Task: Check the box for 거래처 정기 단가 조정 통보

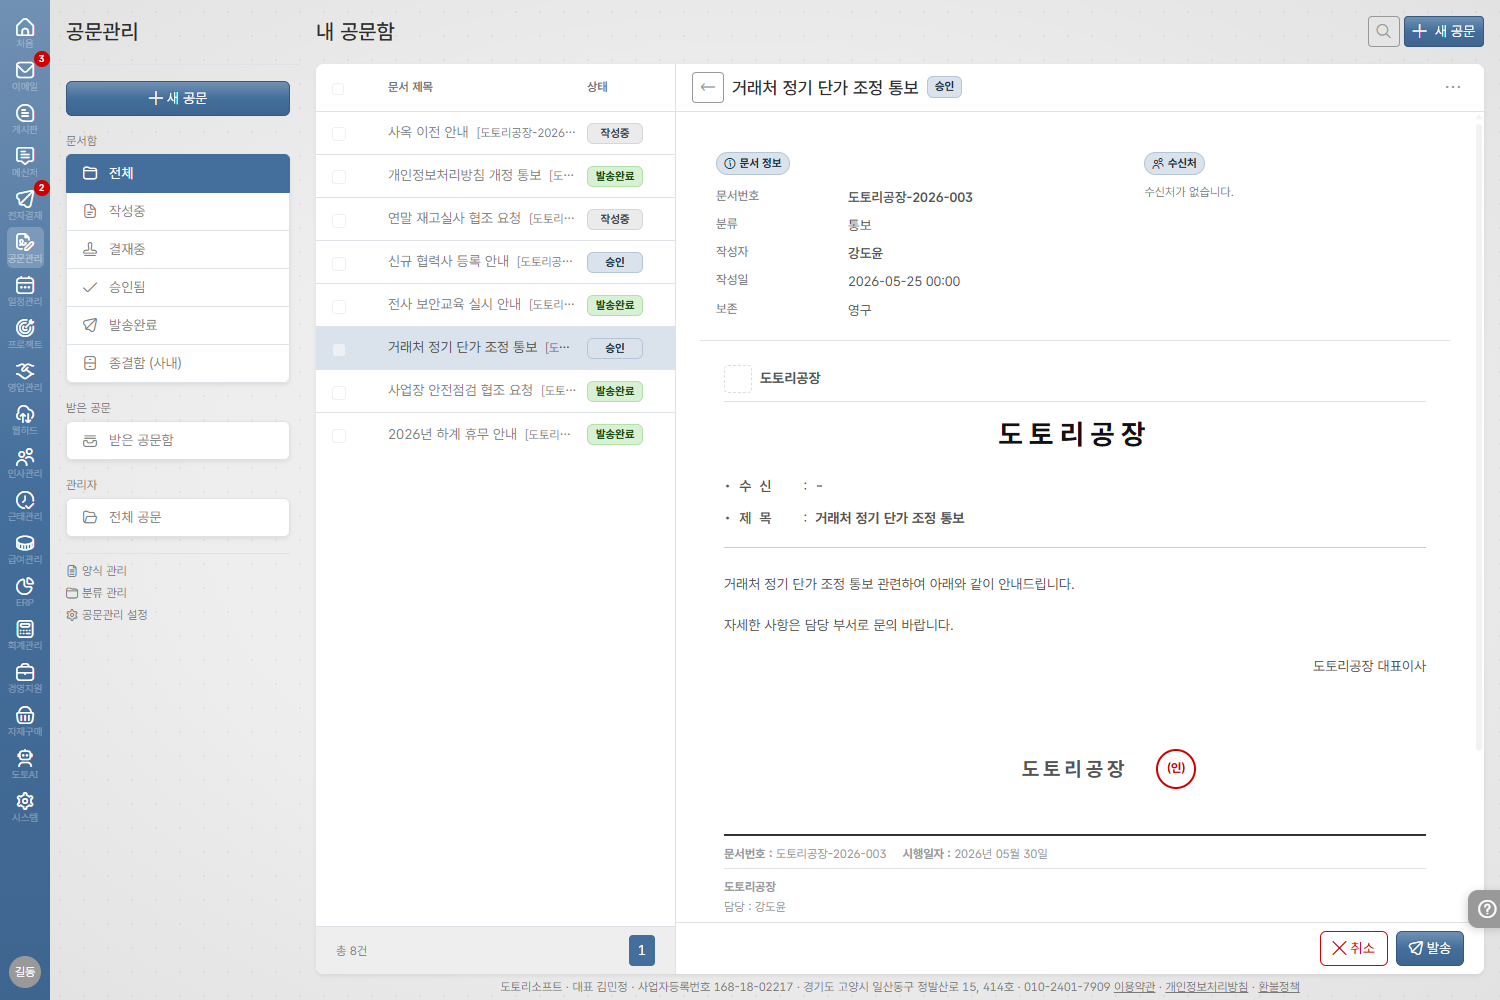Action: (339, 349)
